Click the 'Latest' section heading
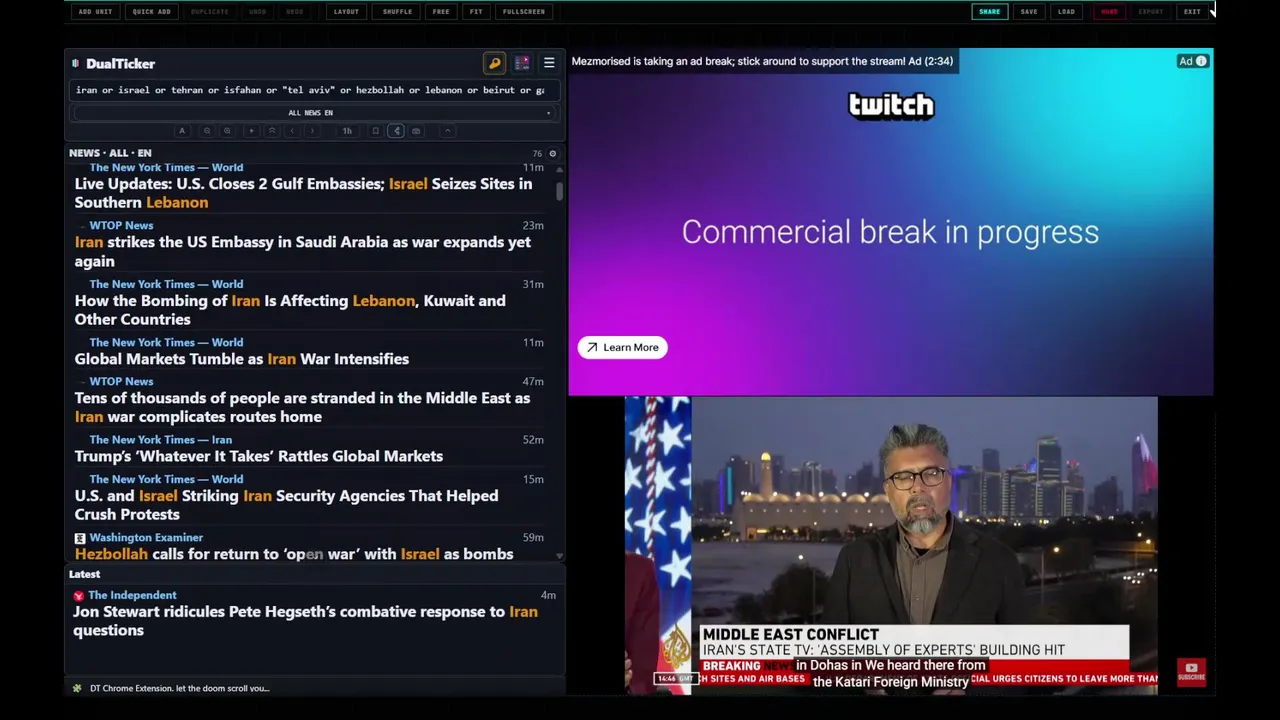 (84, 574)
